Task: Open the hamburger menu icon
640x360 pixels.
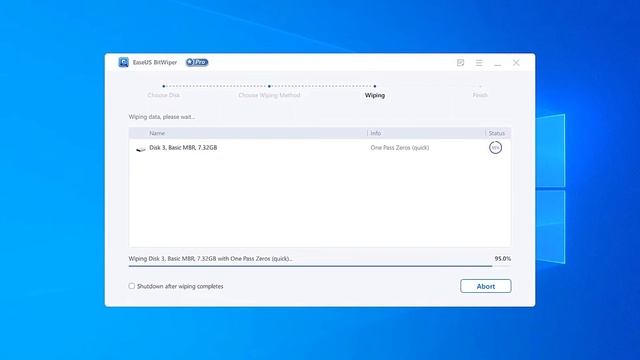Action: click(479, 62)
